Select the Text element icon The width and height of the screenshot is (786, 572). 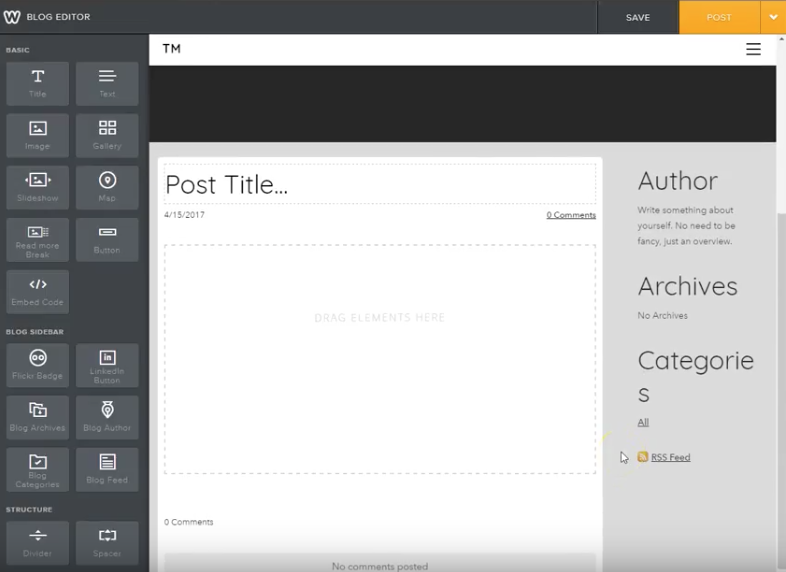pyautogui.click(x=107, y=83)
